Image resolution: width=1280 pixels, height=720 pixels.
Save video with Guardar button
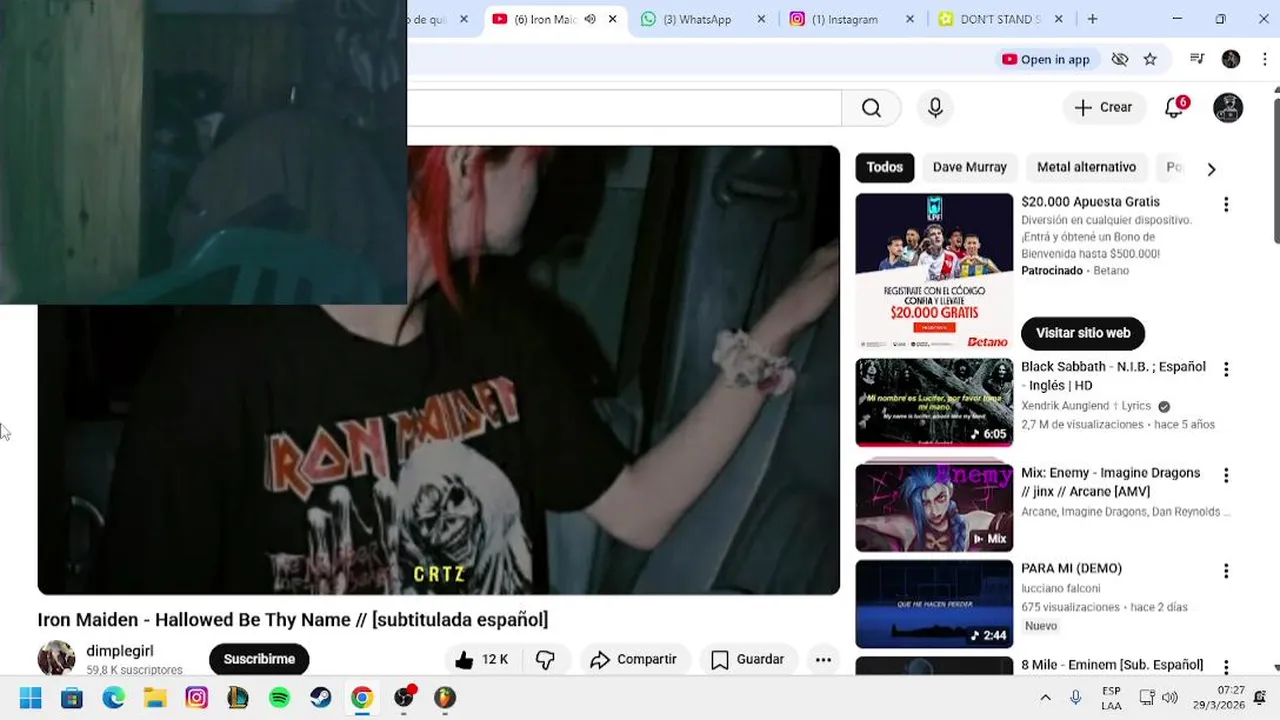[x=747, y=659]
